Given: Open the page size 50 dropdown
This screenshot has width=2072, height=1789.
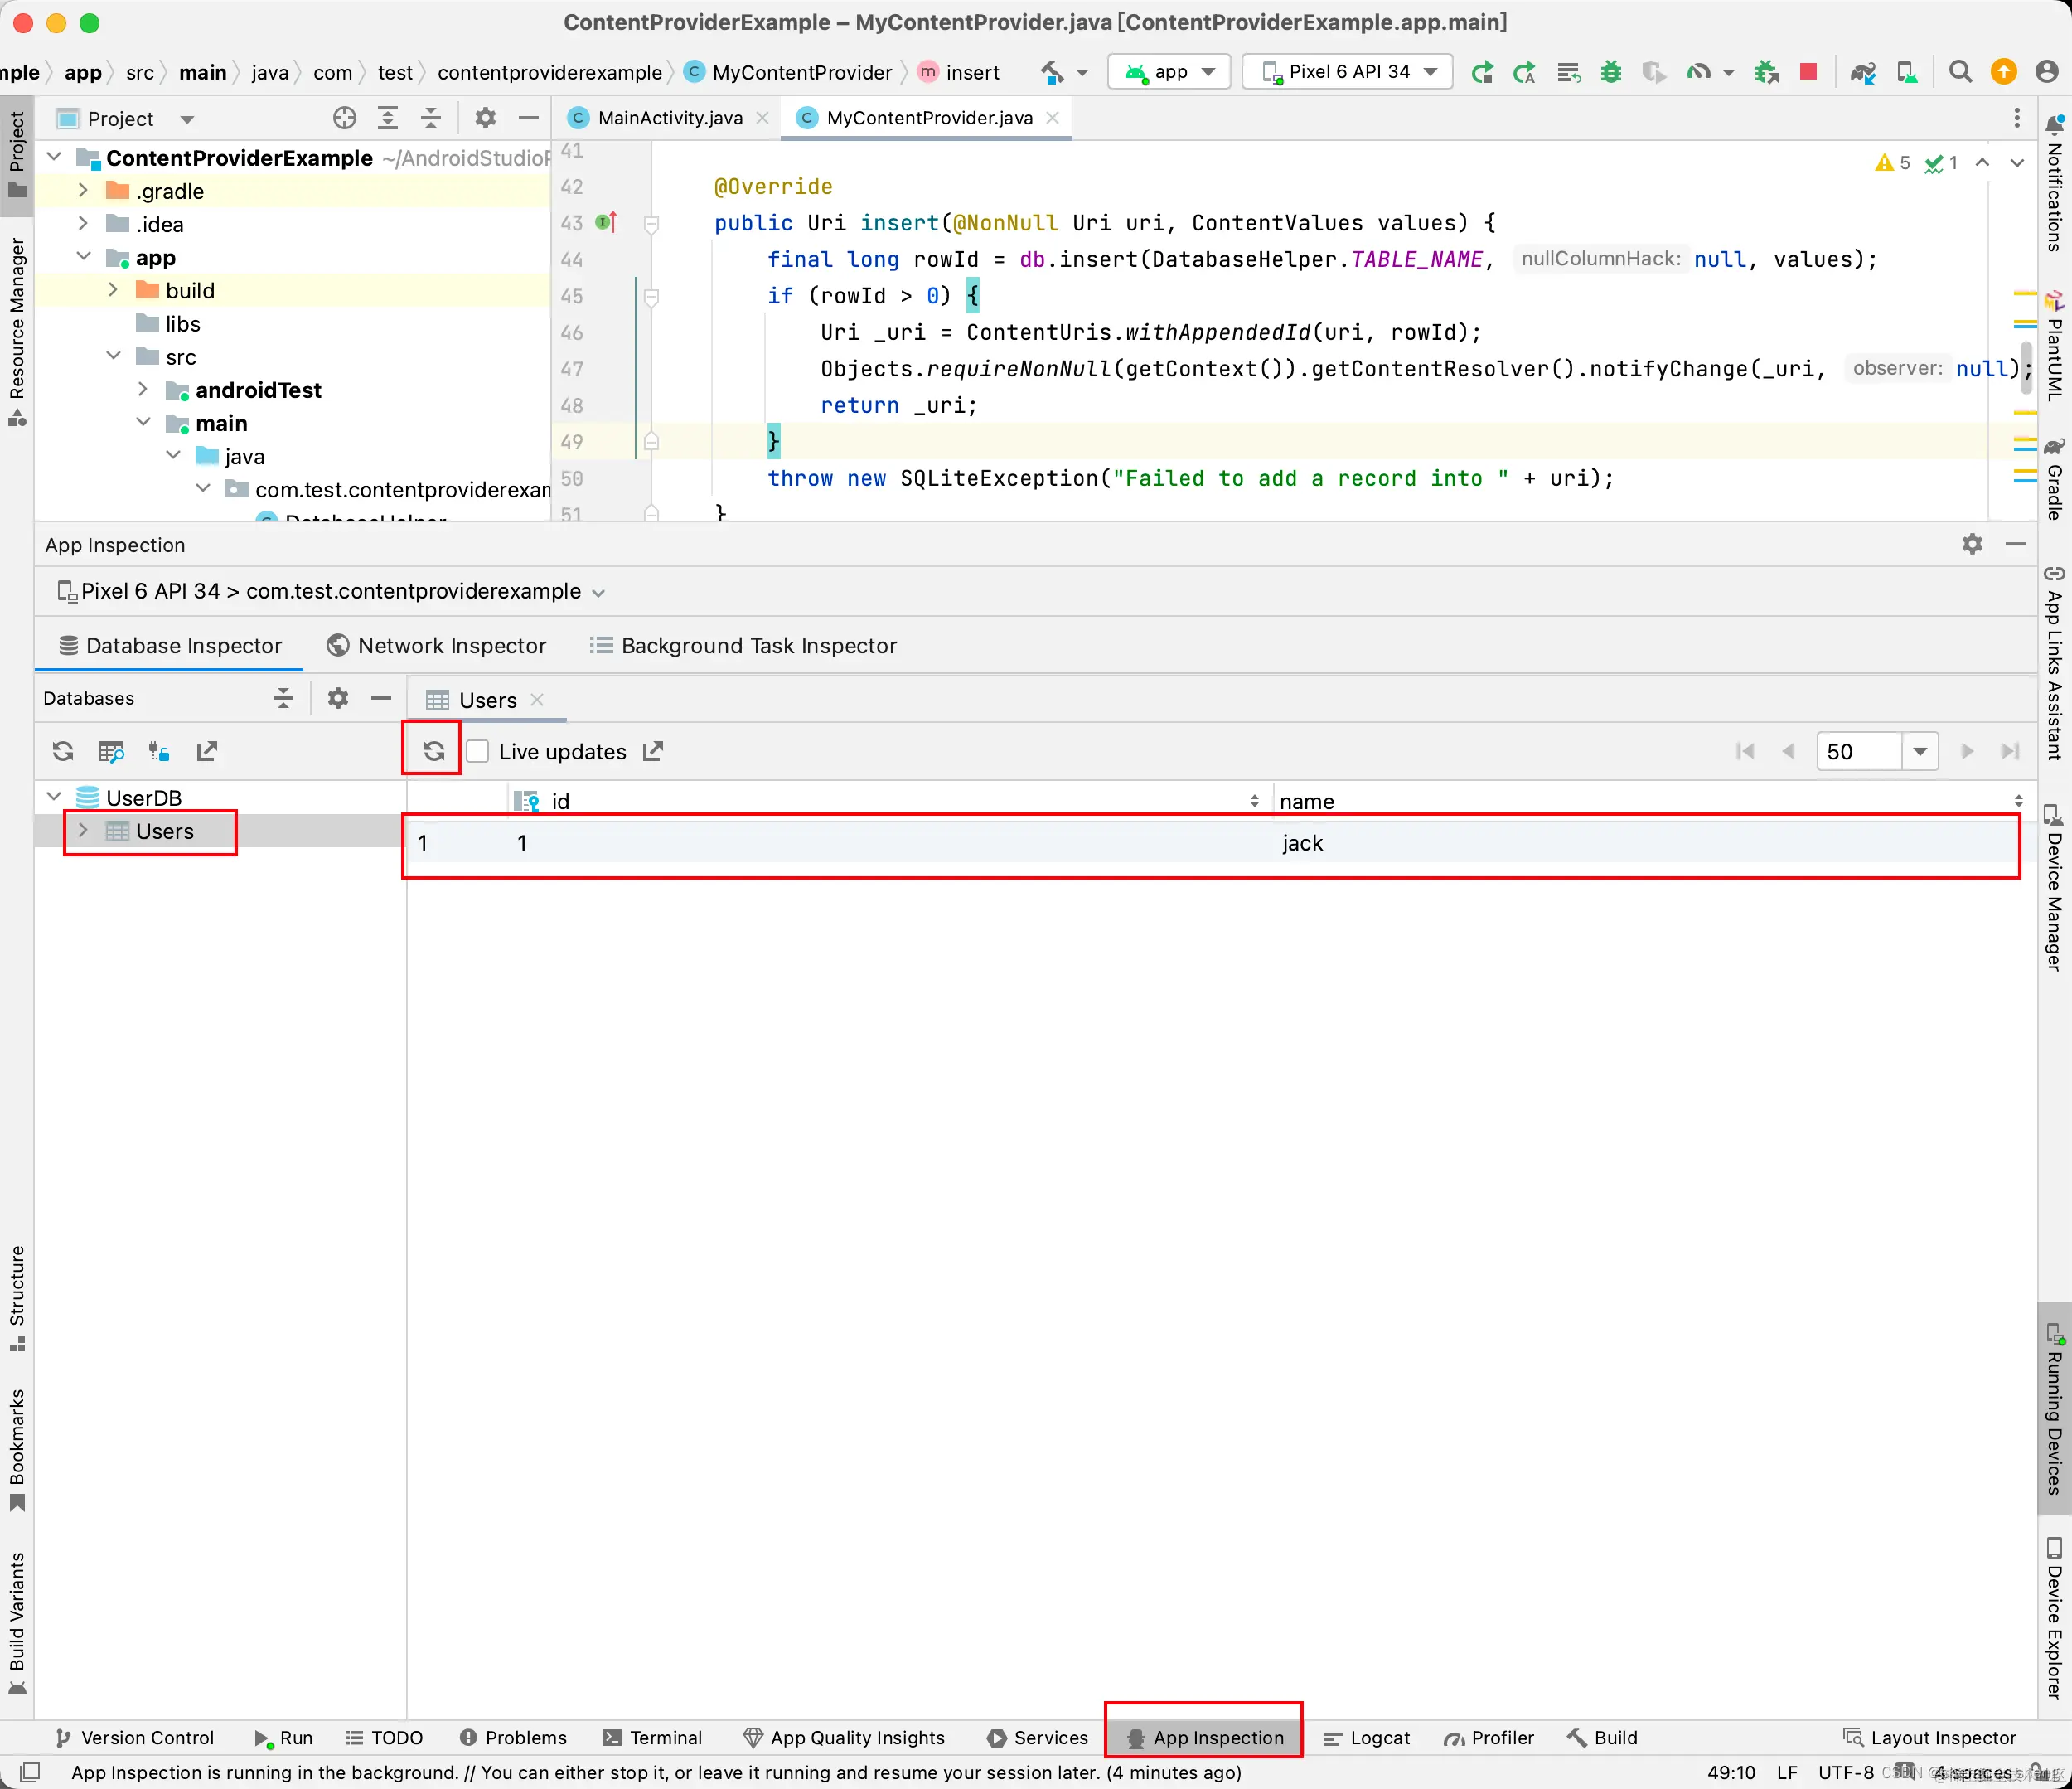Looking at the screenshot, I should tap(1919, 751).
